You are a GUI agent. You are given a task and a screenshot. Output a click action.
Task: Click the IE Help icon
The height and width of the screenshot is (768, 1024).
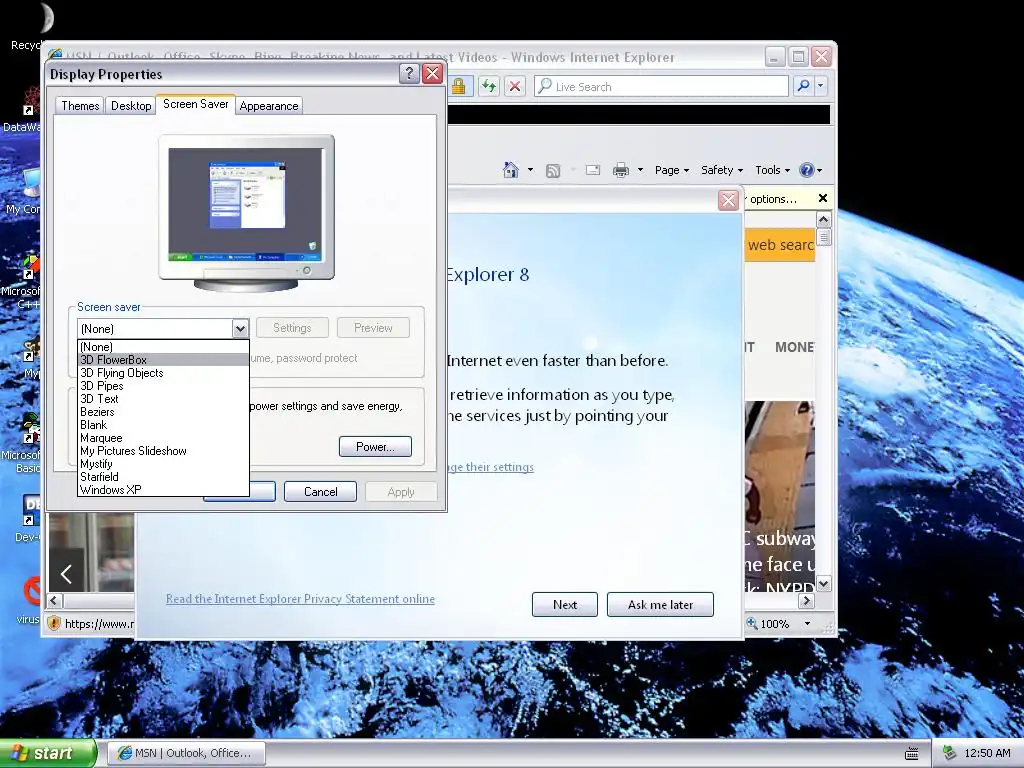[807, 170]
